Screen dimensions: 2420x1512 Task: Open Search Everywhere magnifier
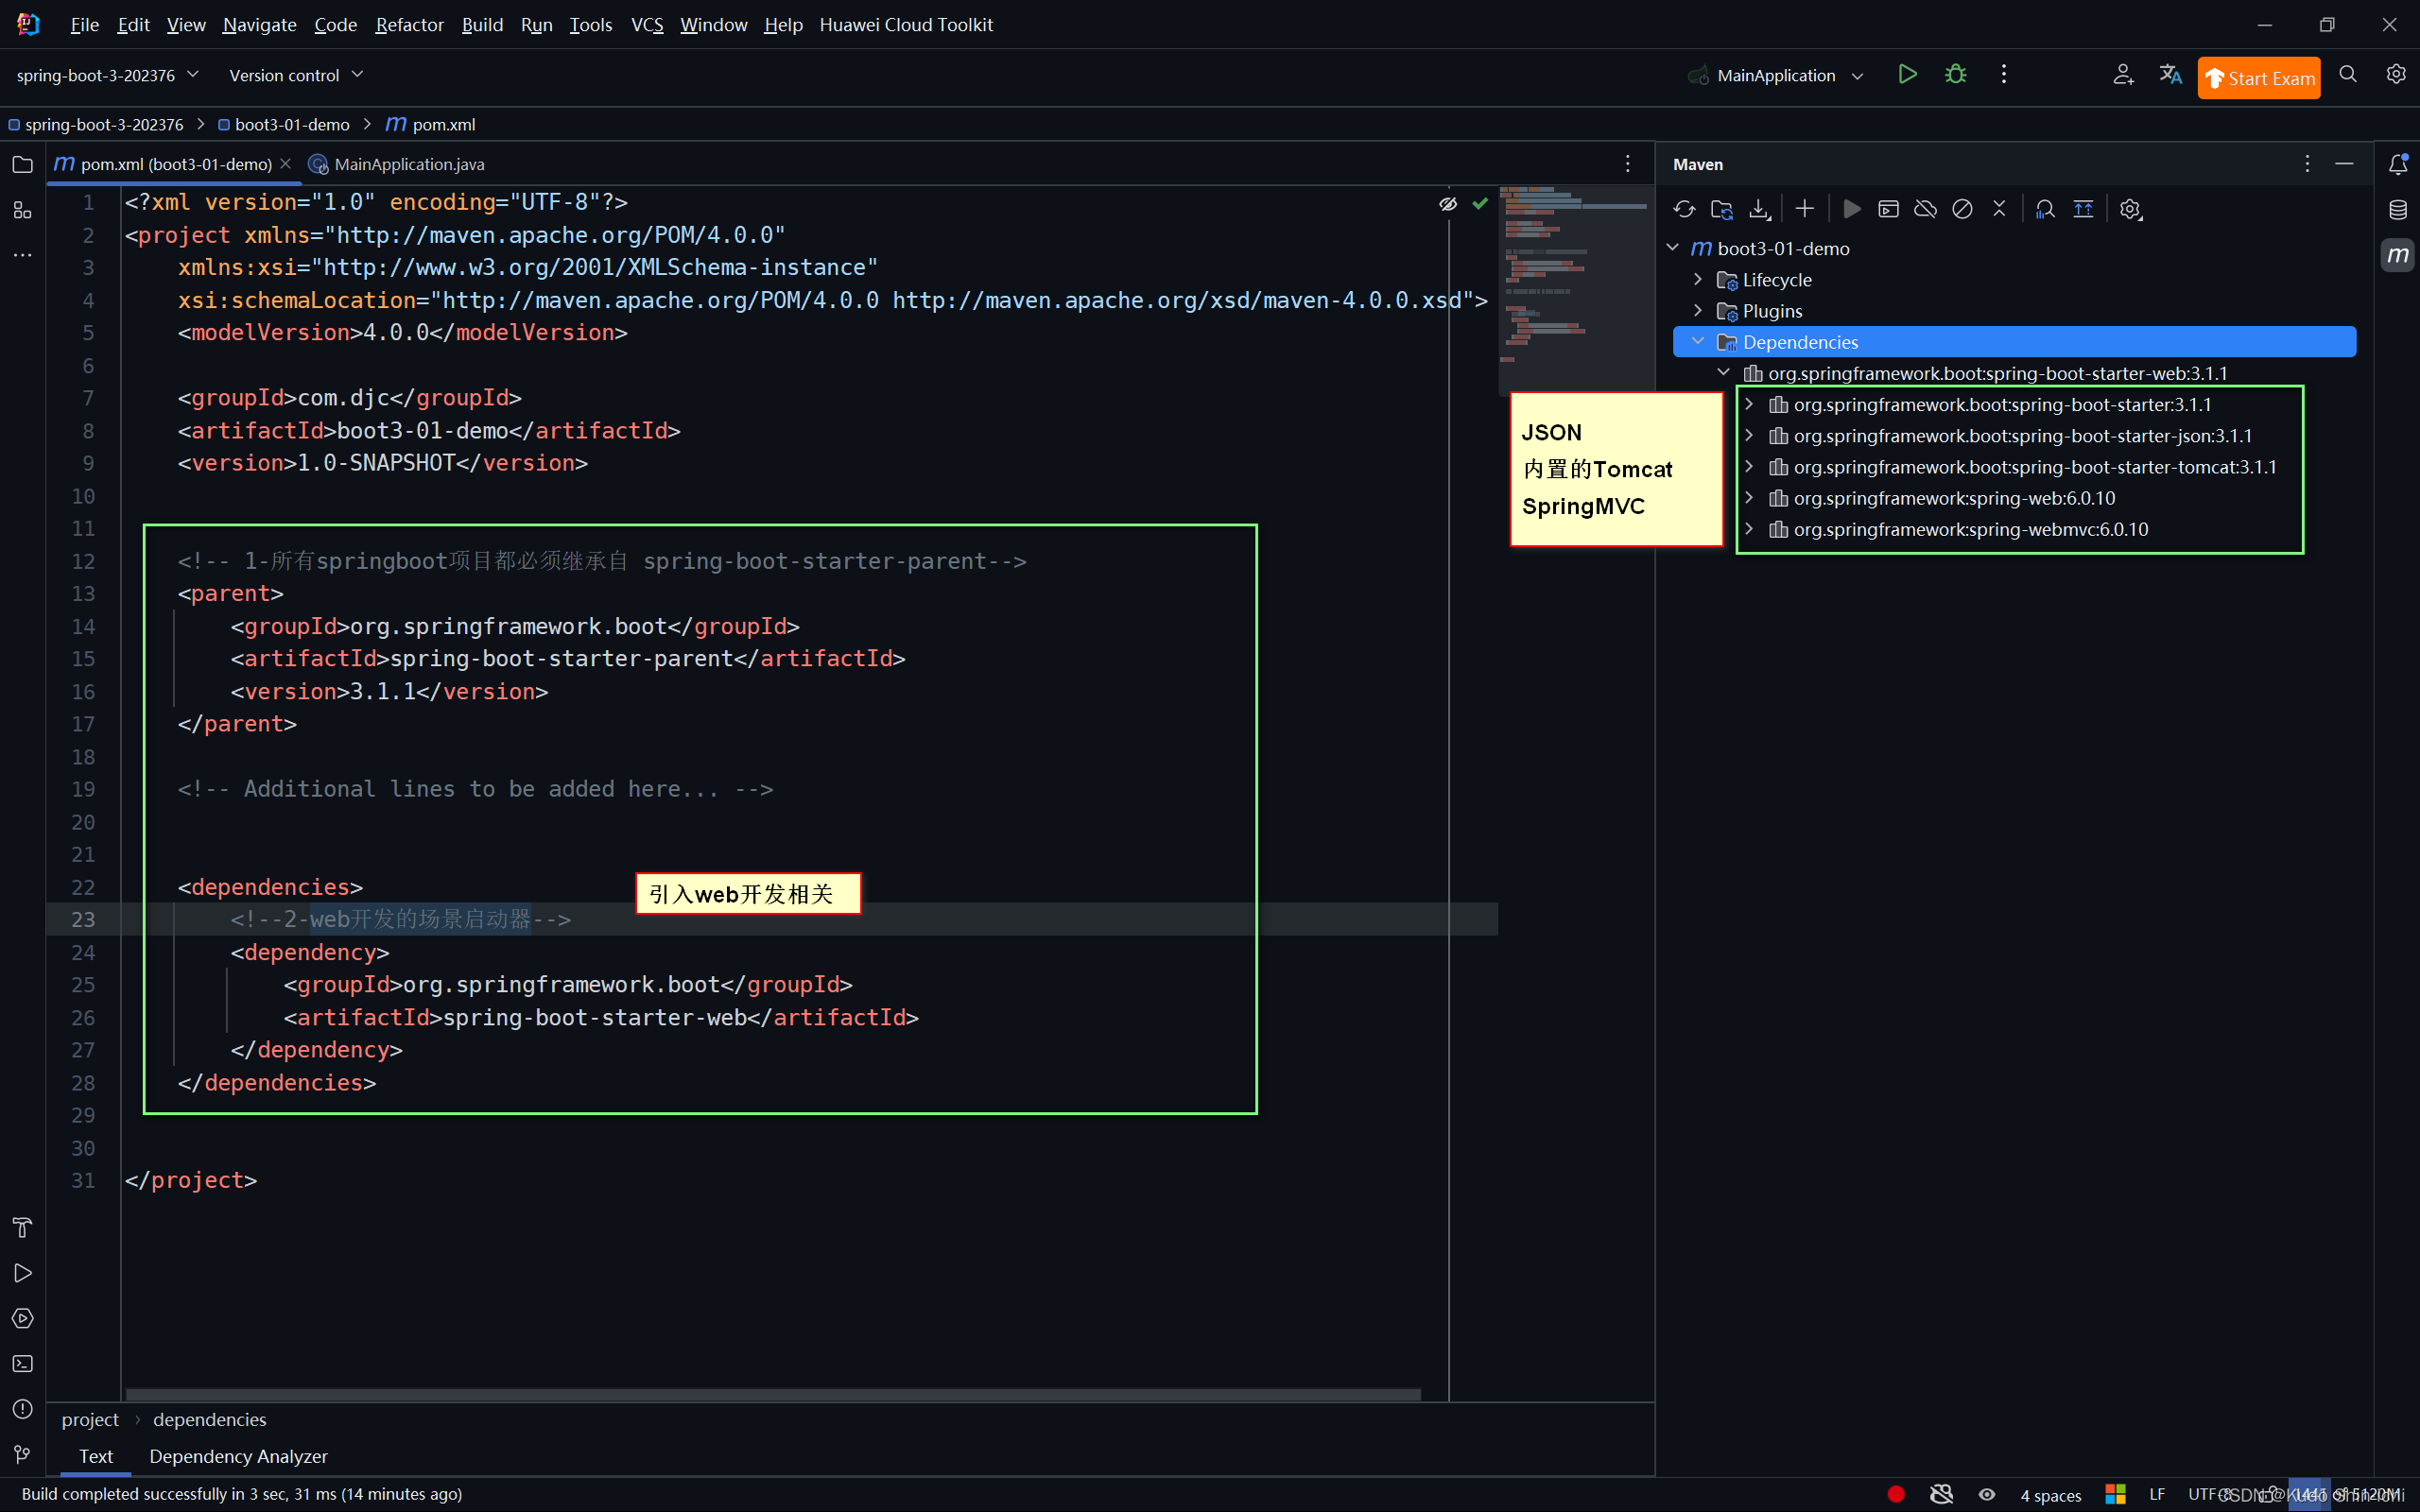point(2348,75)
